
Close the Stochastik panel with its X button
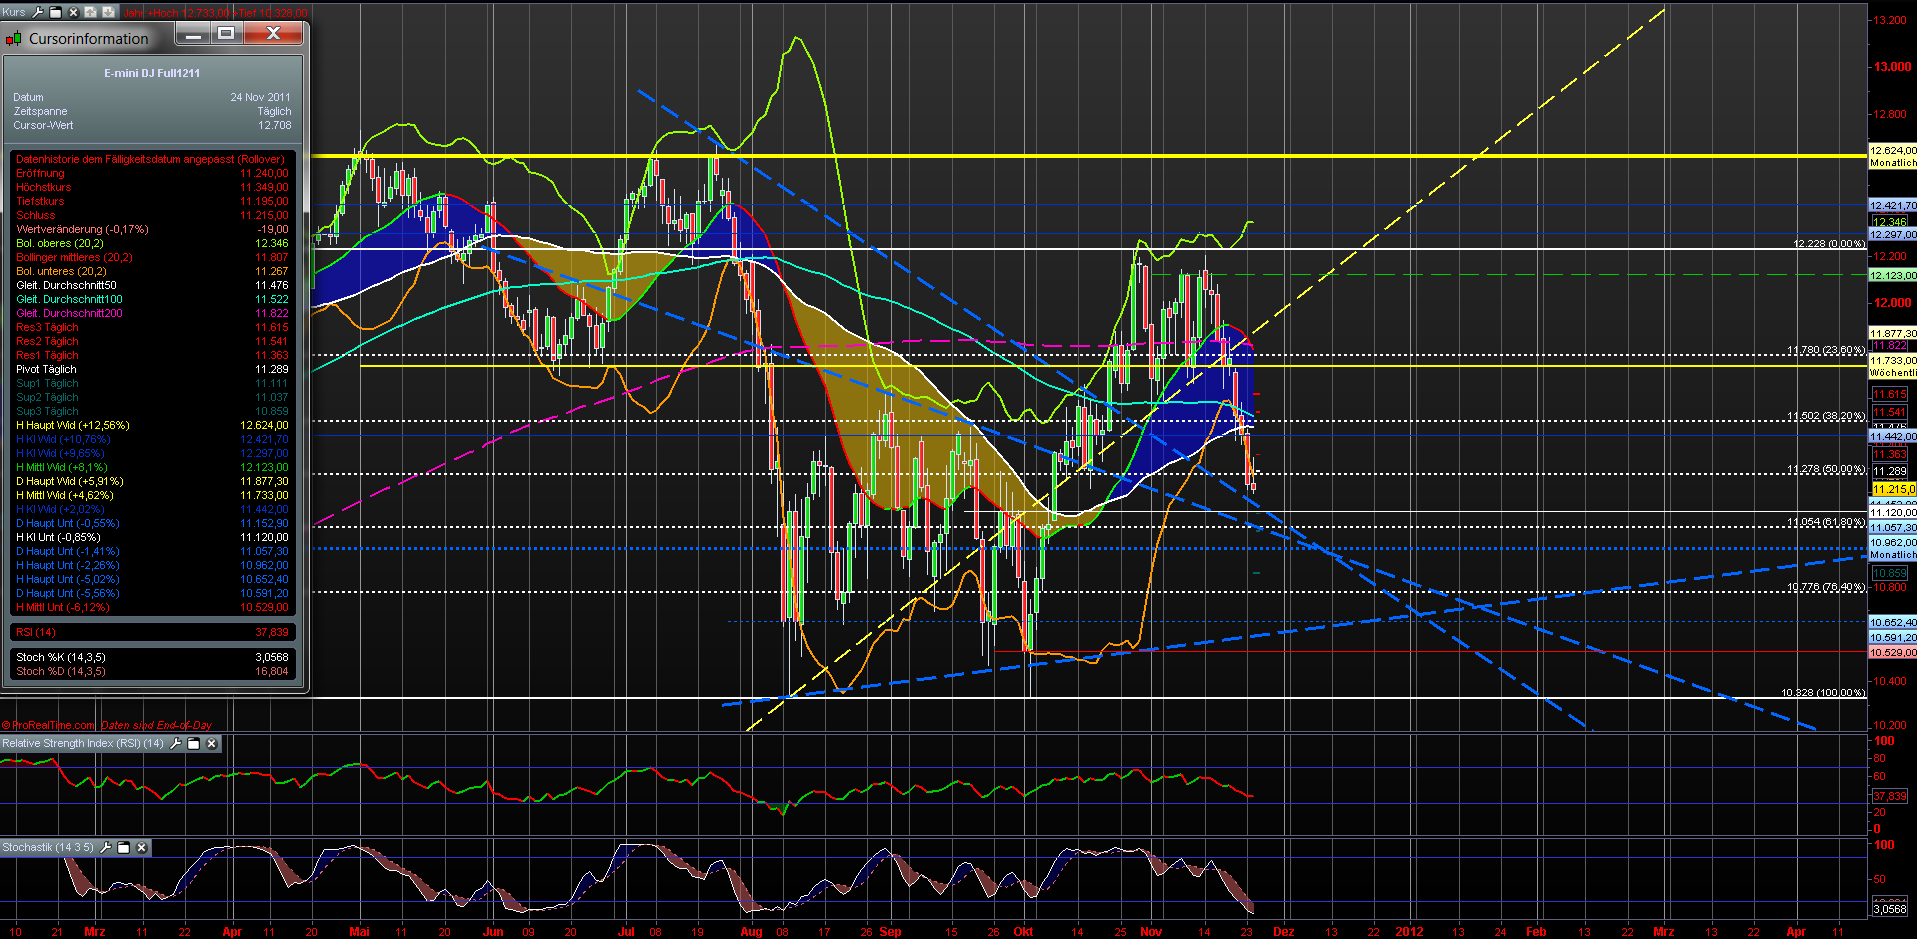(x=141, y=847)
